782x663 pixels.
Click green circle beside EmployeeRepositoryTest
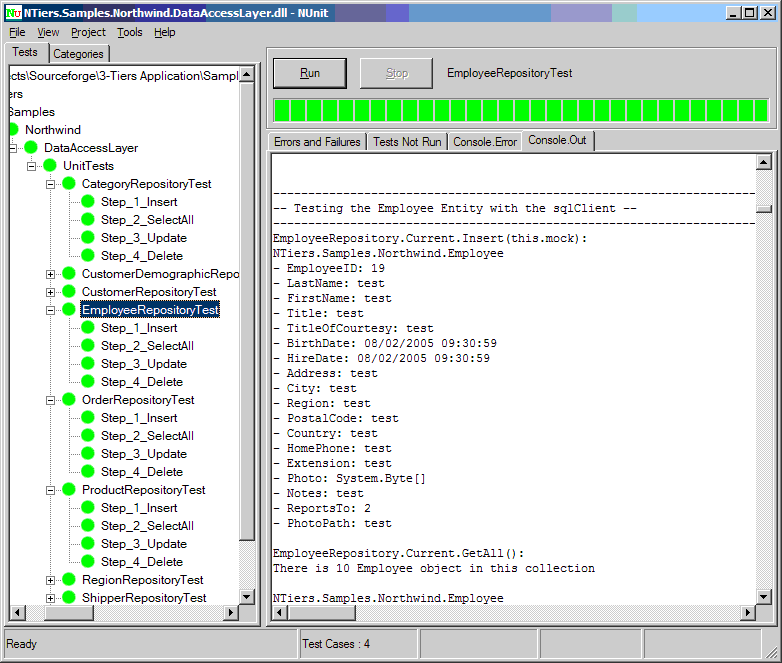(69, 309)
